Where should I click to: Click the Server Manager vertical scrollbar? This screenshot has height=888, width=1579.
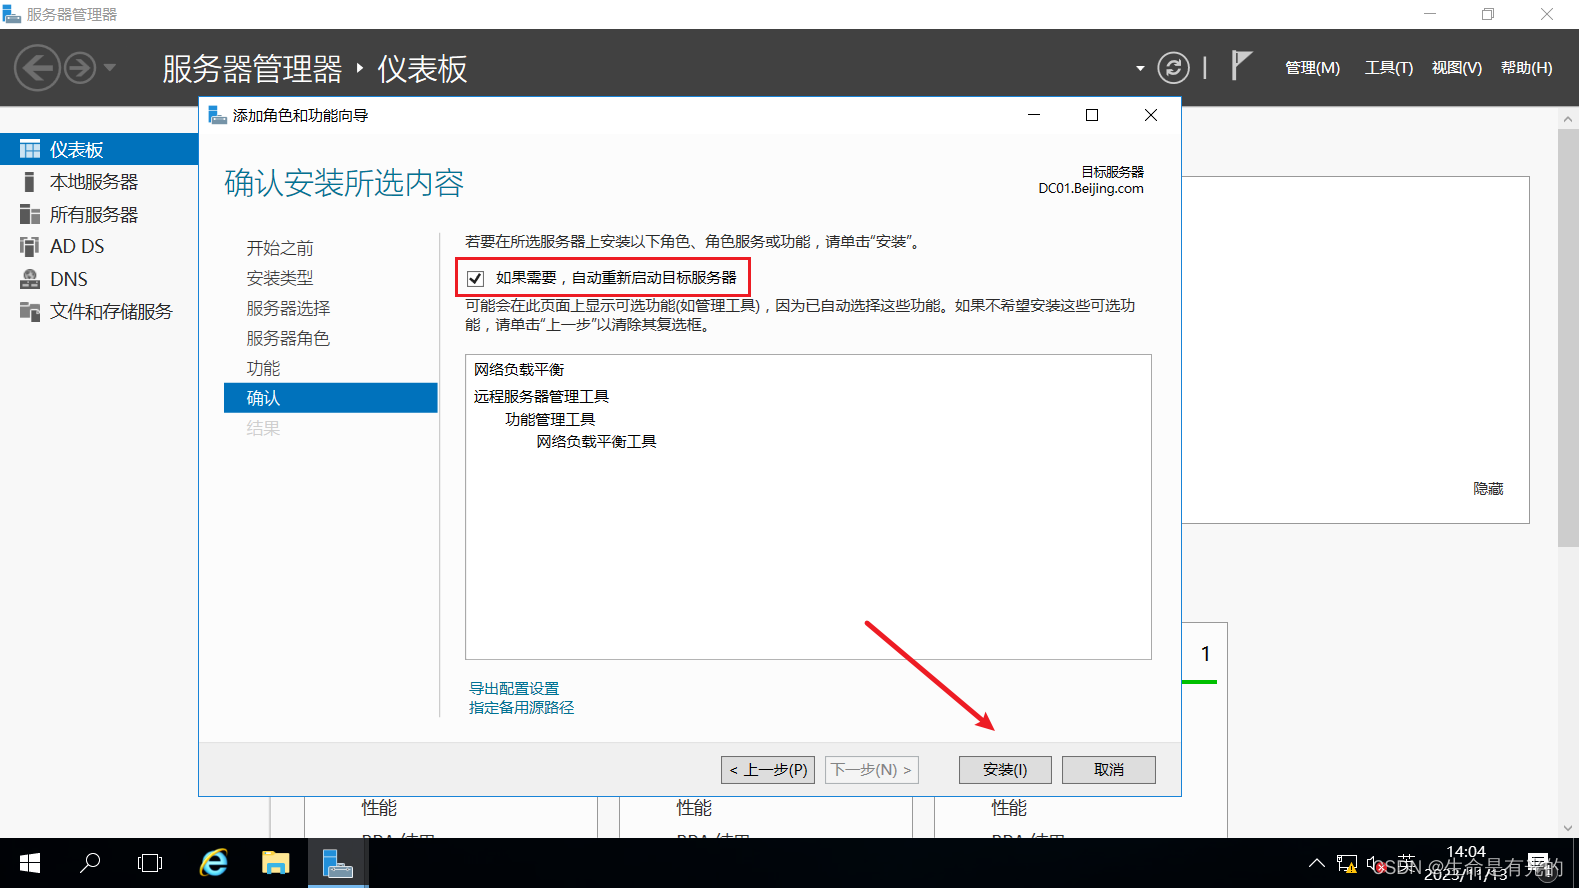tap(1568, 338)
